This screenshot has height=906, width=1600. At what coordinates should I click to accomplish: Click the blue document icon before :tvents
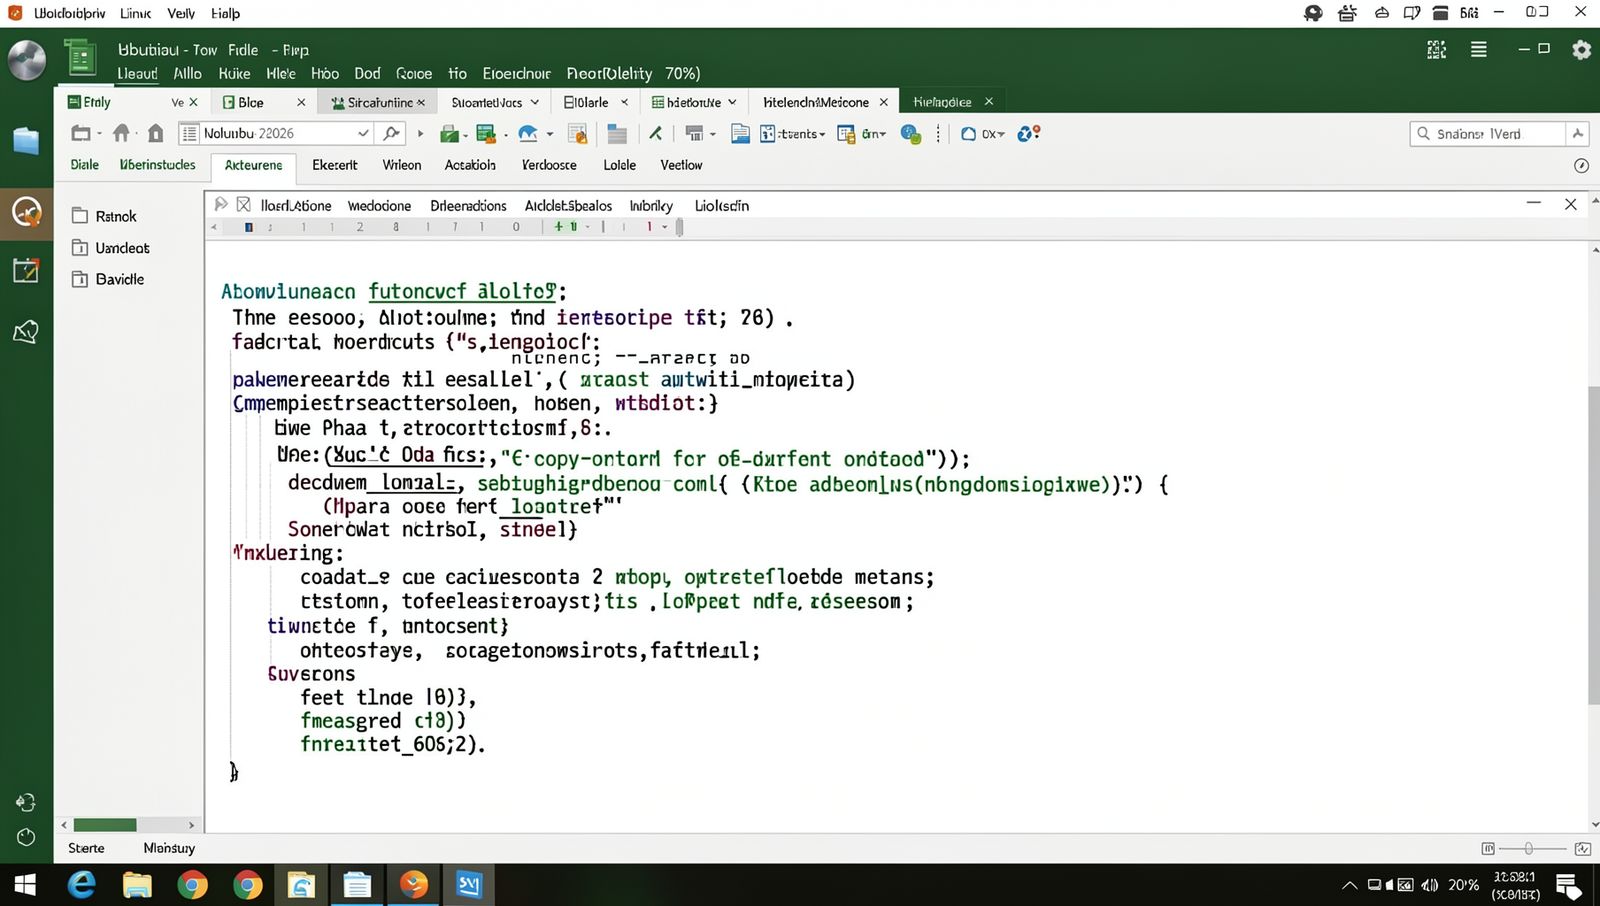click(740, 133)
